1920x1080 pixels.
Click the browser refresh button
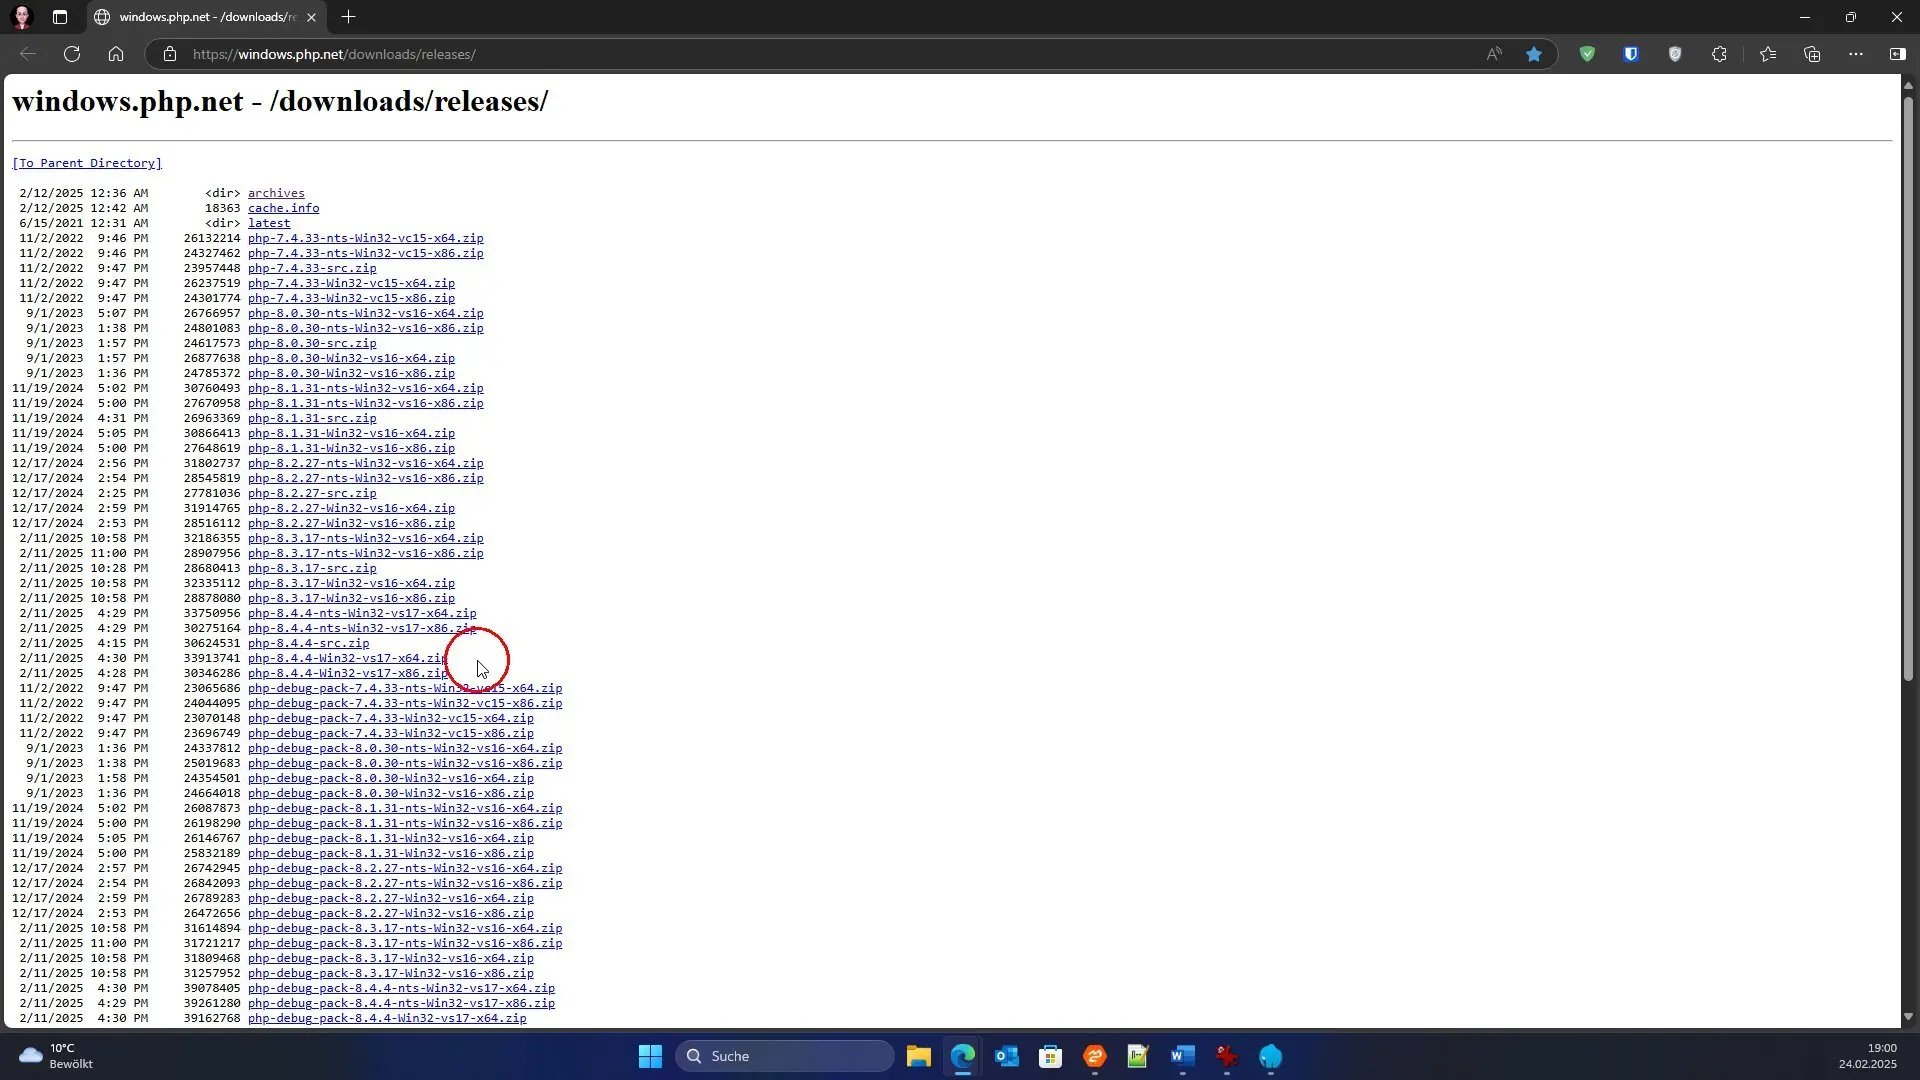coord(72,54)
